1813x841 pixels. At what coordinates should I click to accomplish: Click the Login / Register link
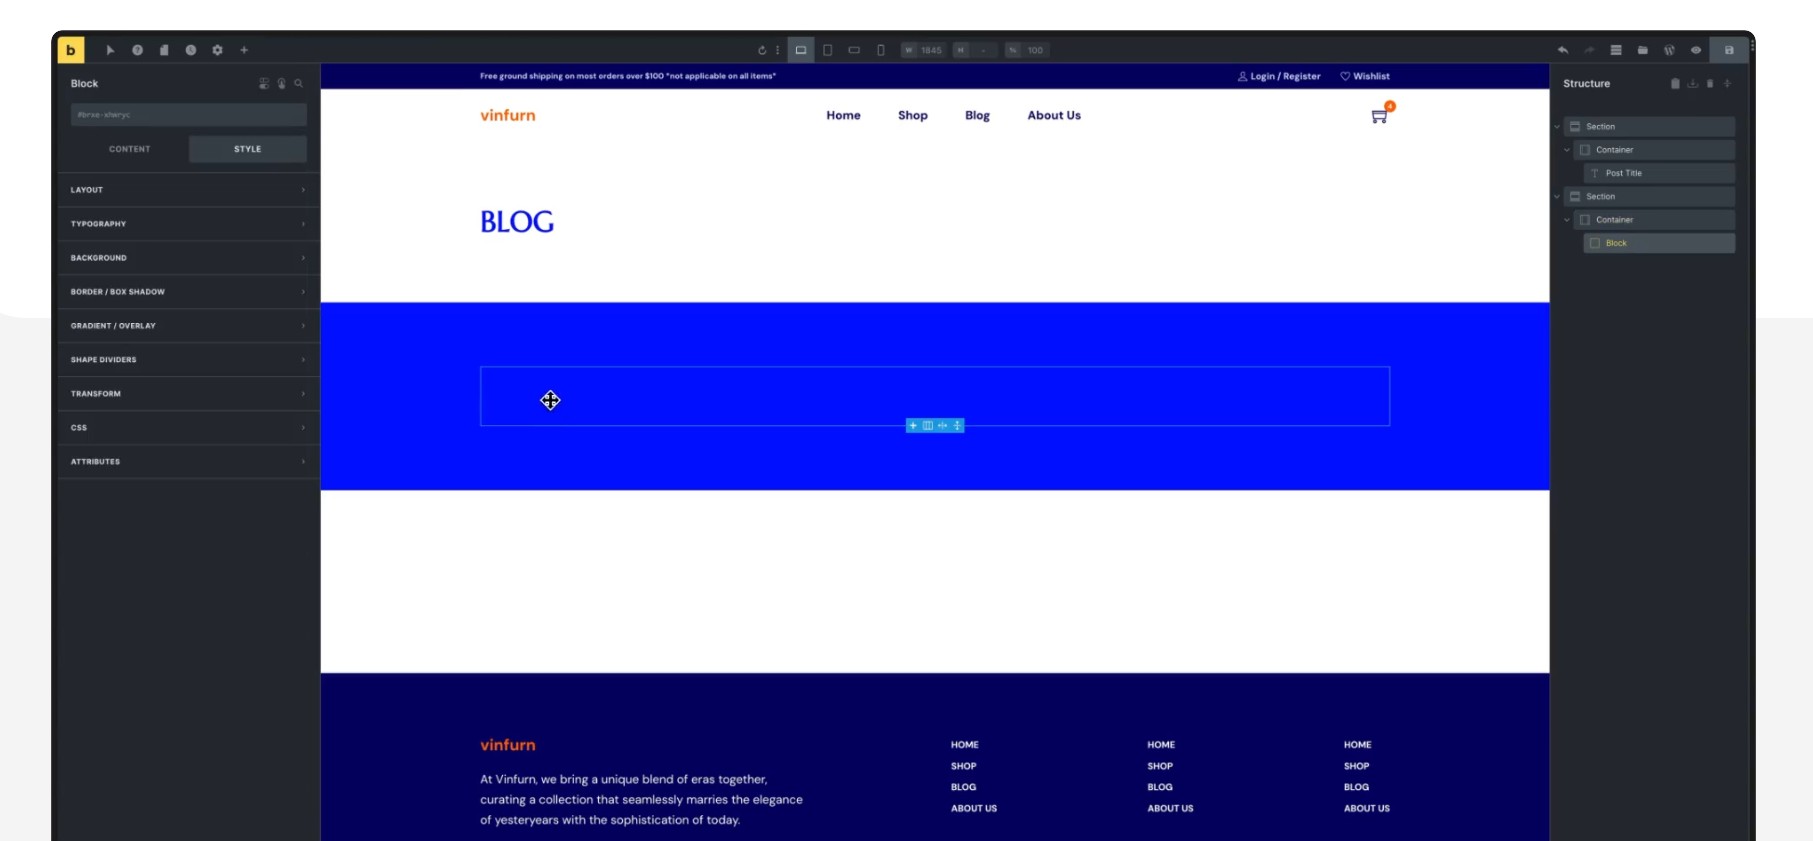coord(1279,76)
